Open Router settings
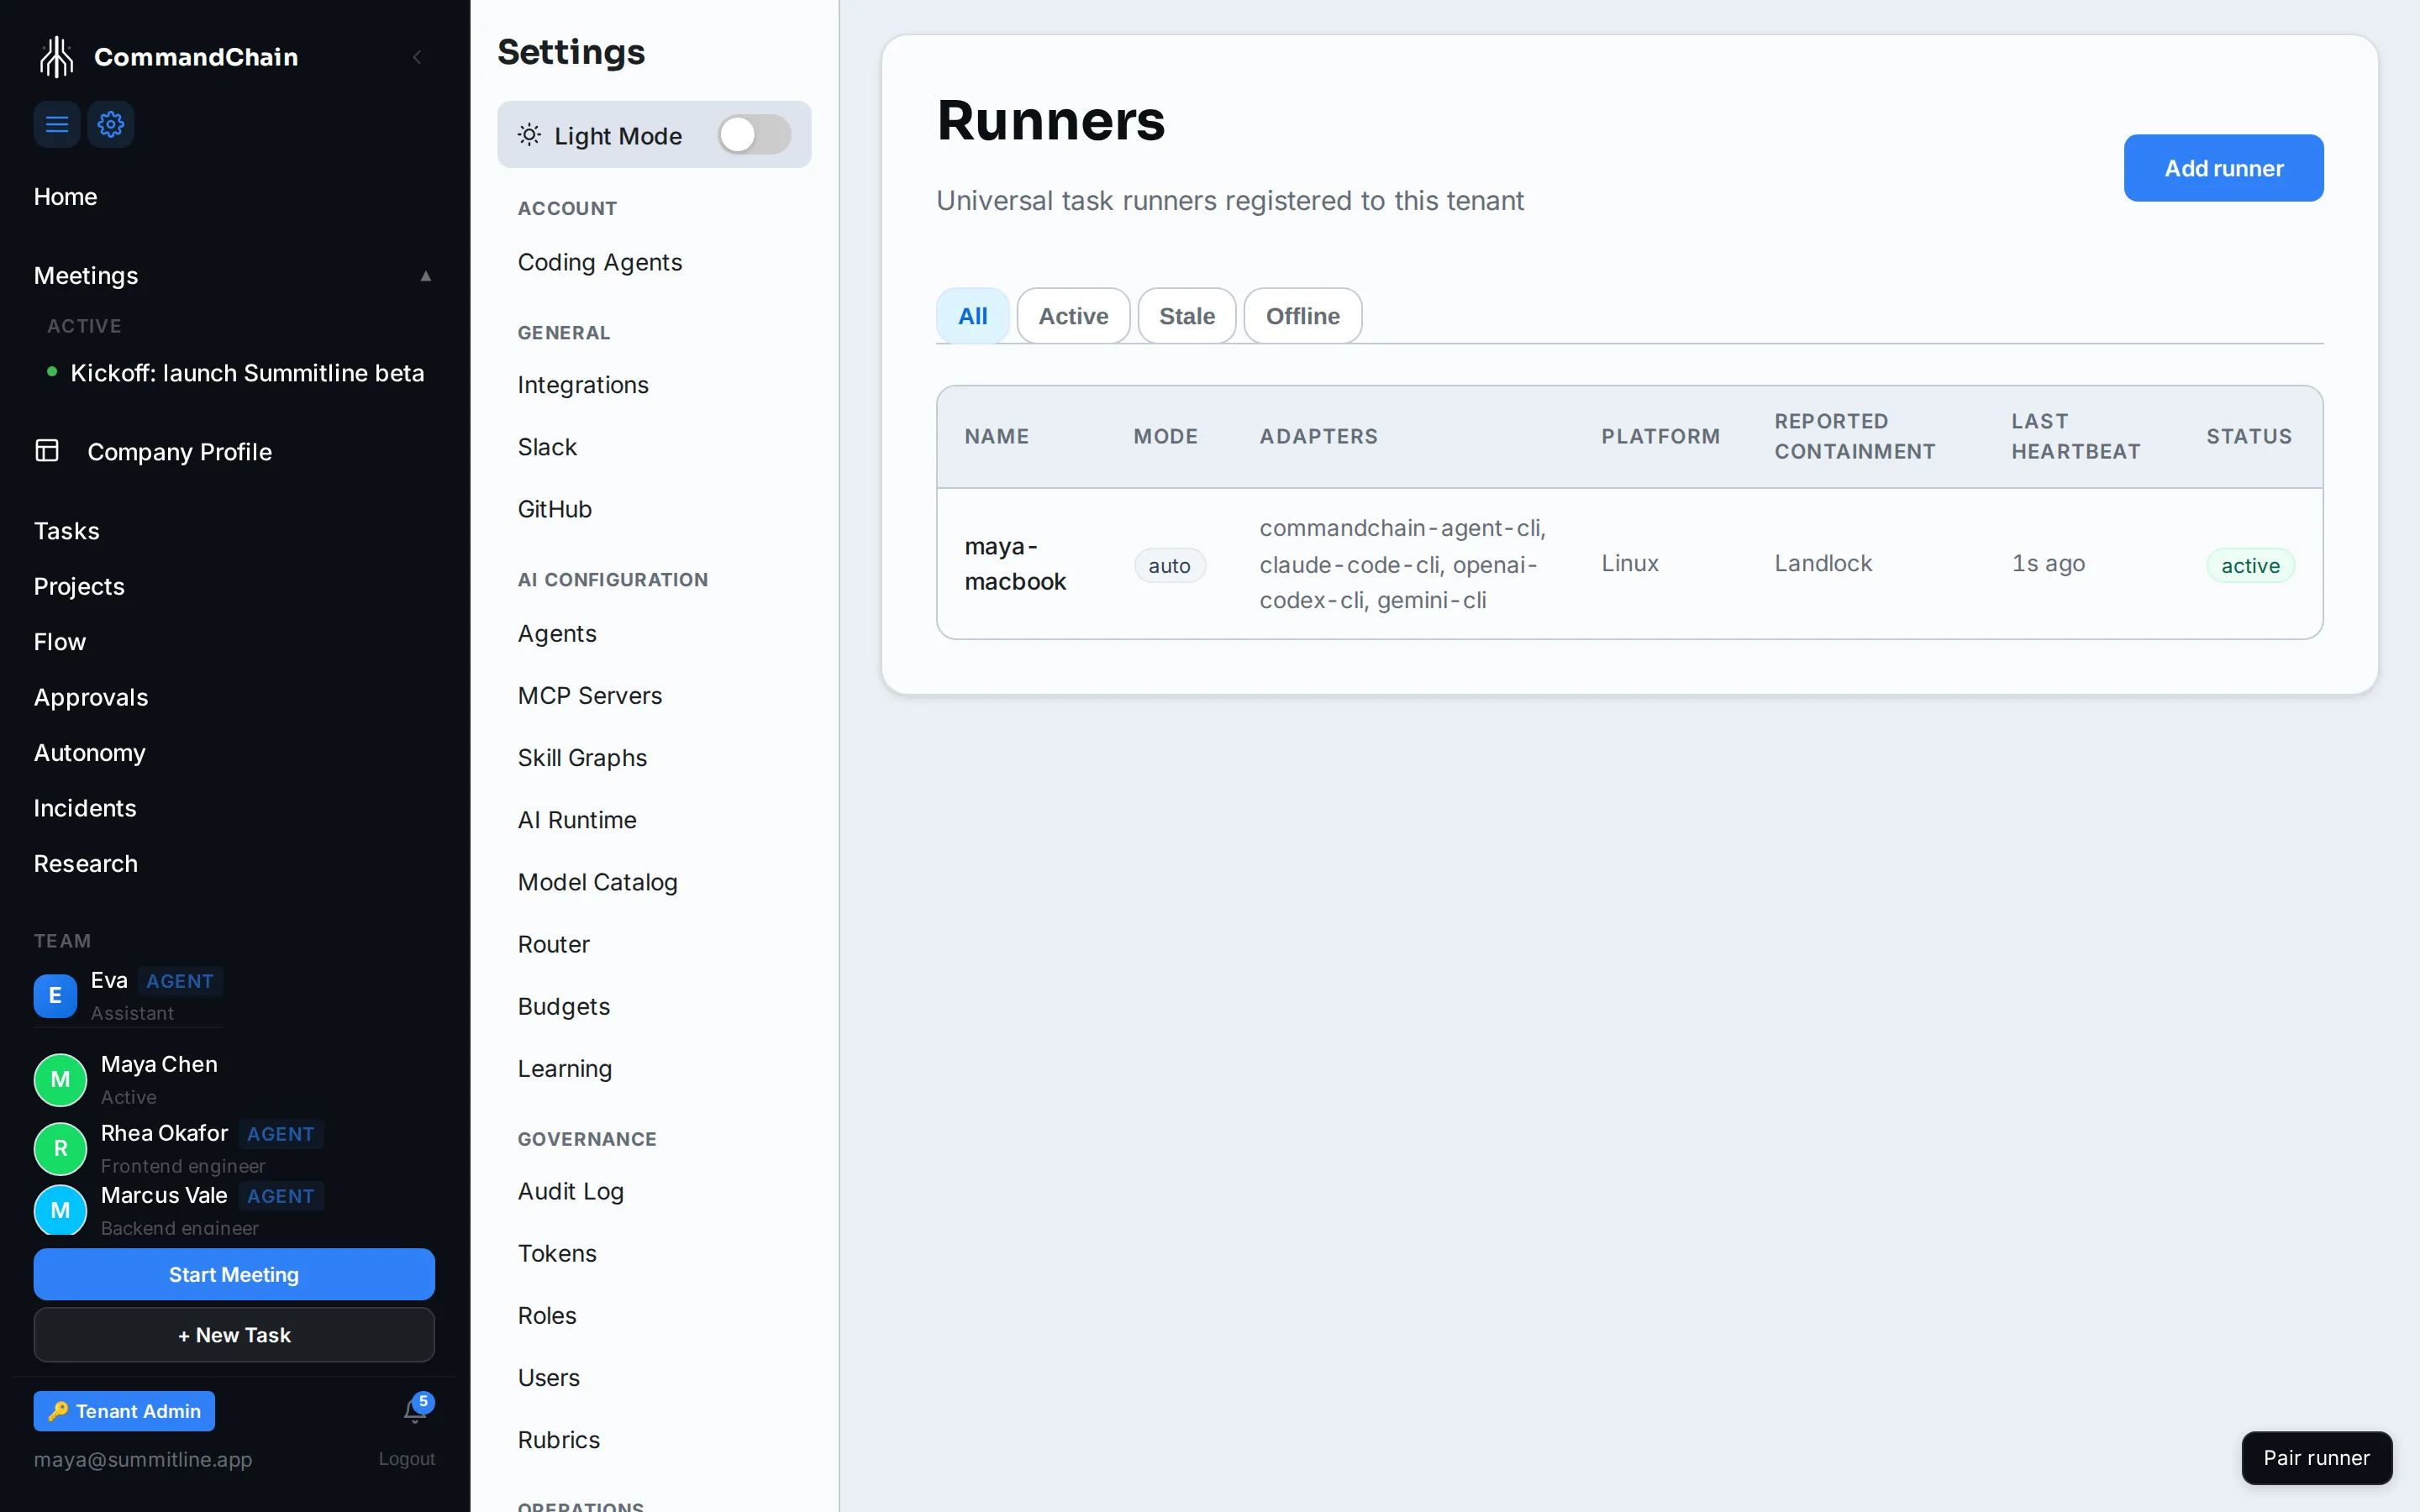The image size is (2420, 1512). point(554,944)
